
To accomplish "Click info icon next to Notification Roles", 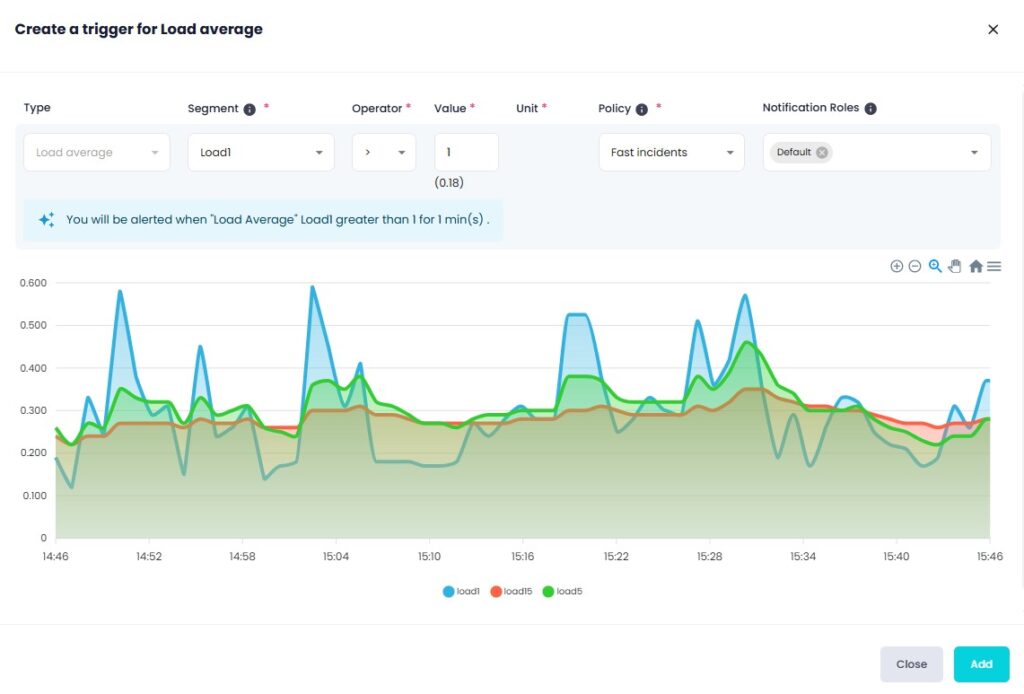I will 870,109.
